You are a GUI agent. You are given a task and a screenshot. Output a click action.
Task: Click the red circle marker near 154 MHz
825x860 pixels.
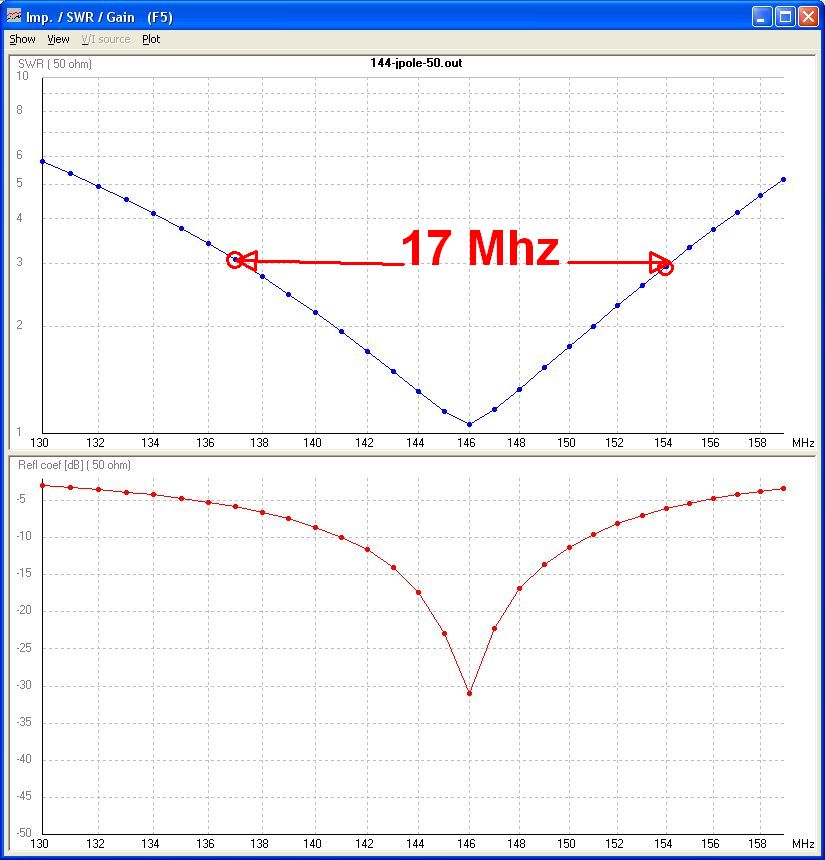(x=666, y=267)
